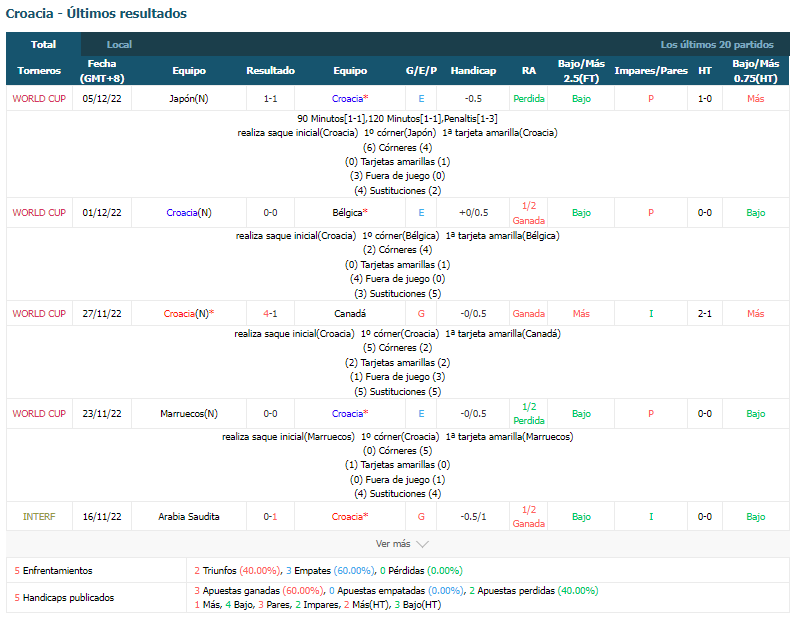Select WORLD CUP label dated 05/12/22
Screen dimensions: 798x619
tap(39, 98)
